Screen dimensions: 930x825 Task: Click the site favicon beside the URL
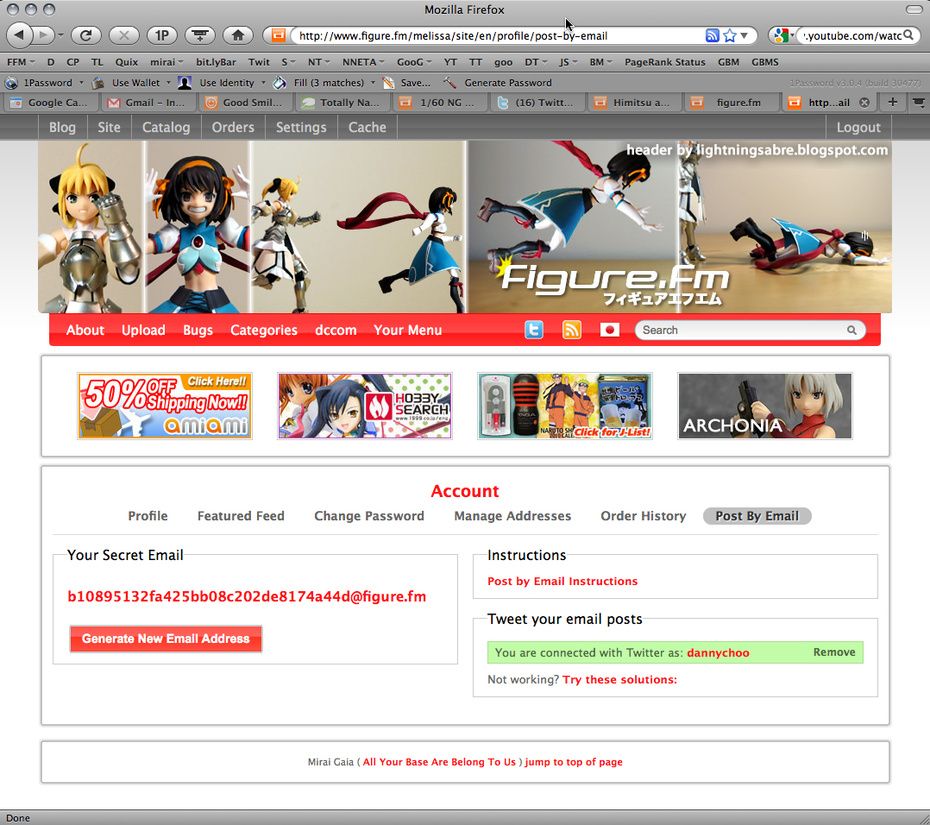278,36
